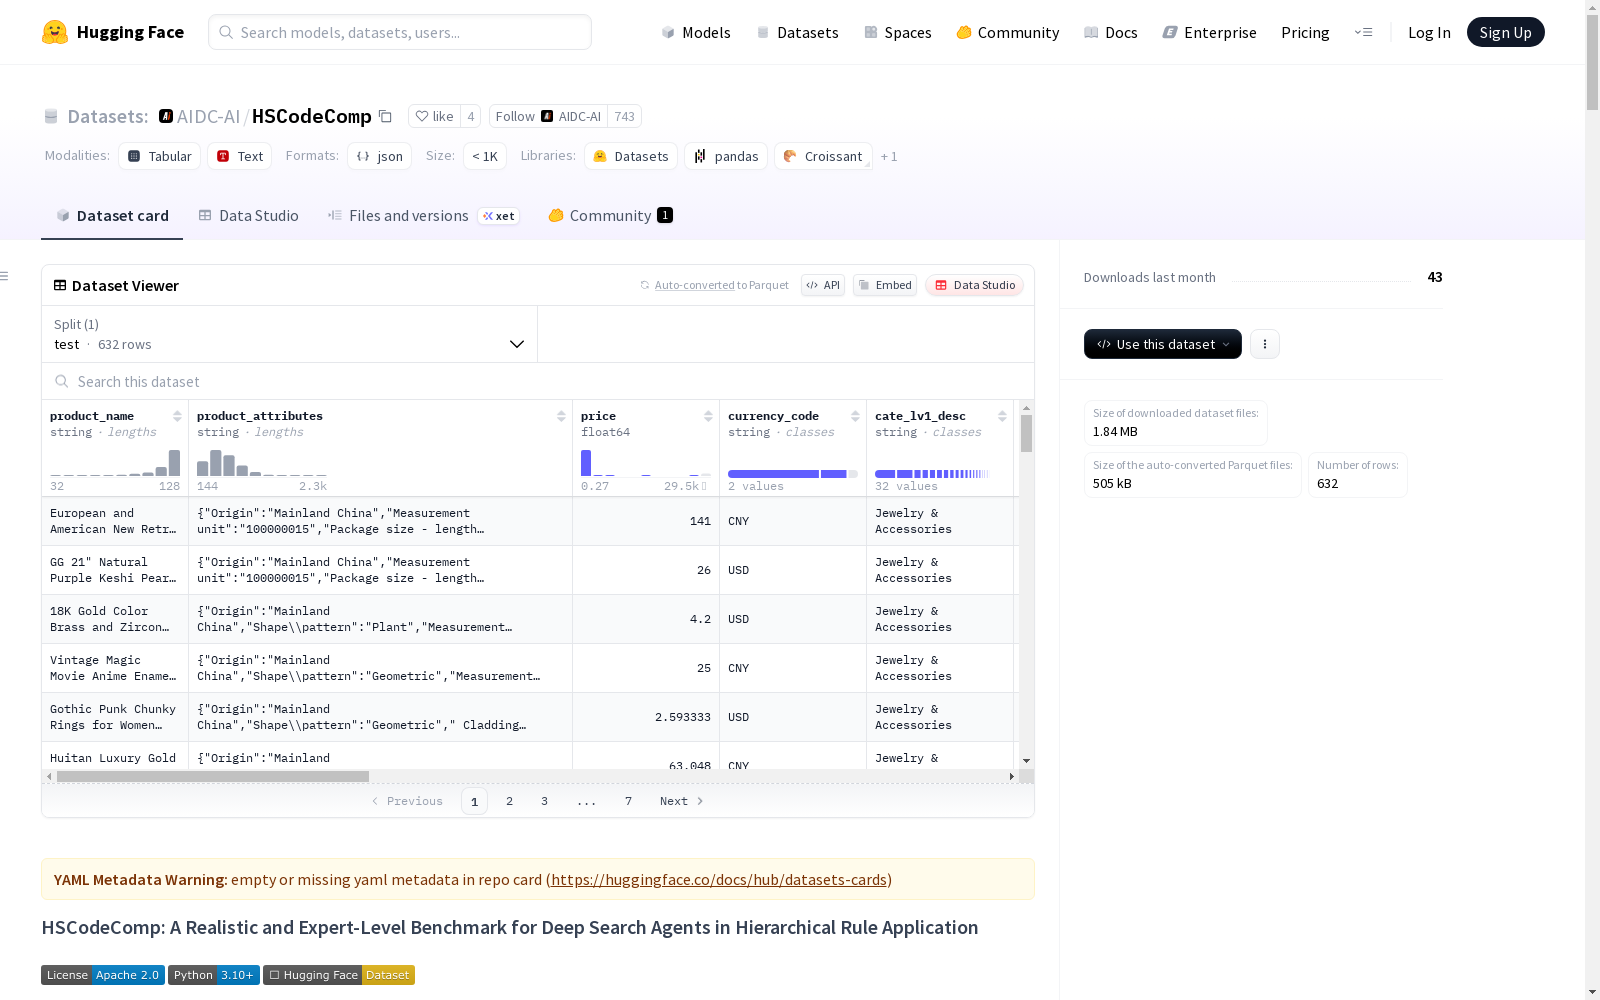Click the left sidebar table-of-contents icon
The height and width of the screenshot is (1000, 1600).
[5, 276]
